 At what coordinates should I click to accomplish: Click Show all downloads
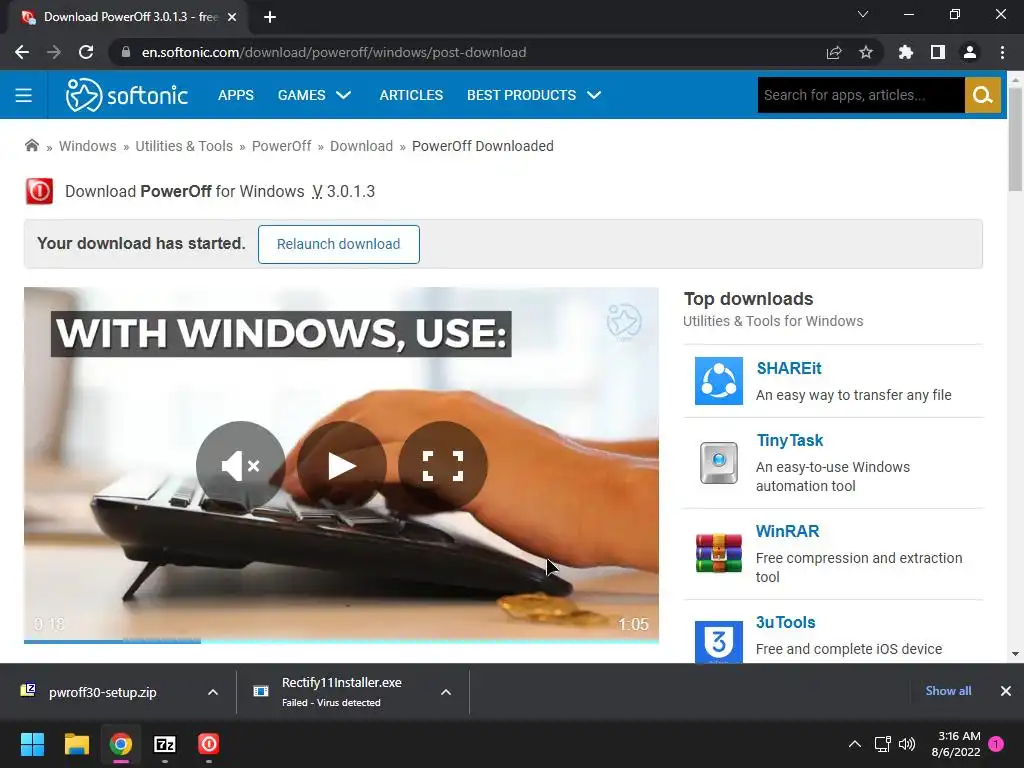948,691
